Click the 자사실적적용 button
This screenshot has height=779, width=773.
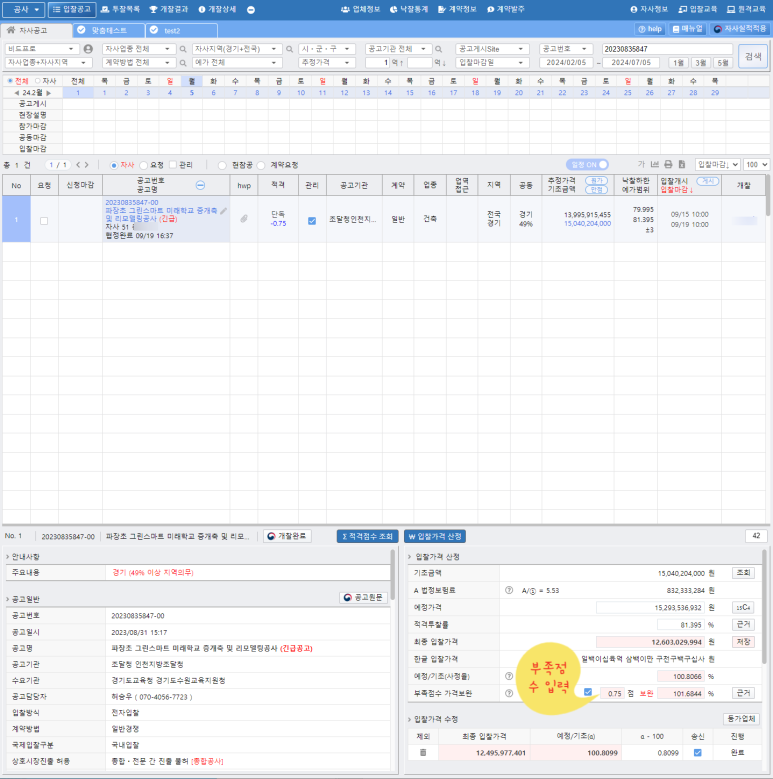740,29
